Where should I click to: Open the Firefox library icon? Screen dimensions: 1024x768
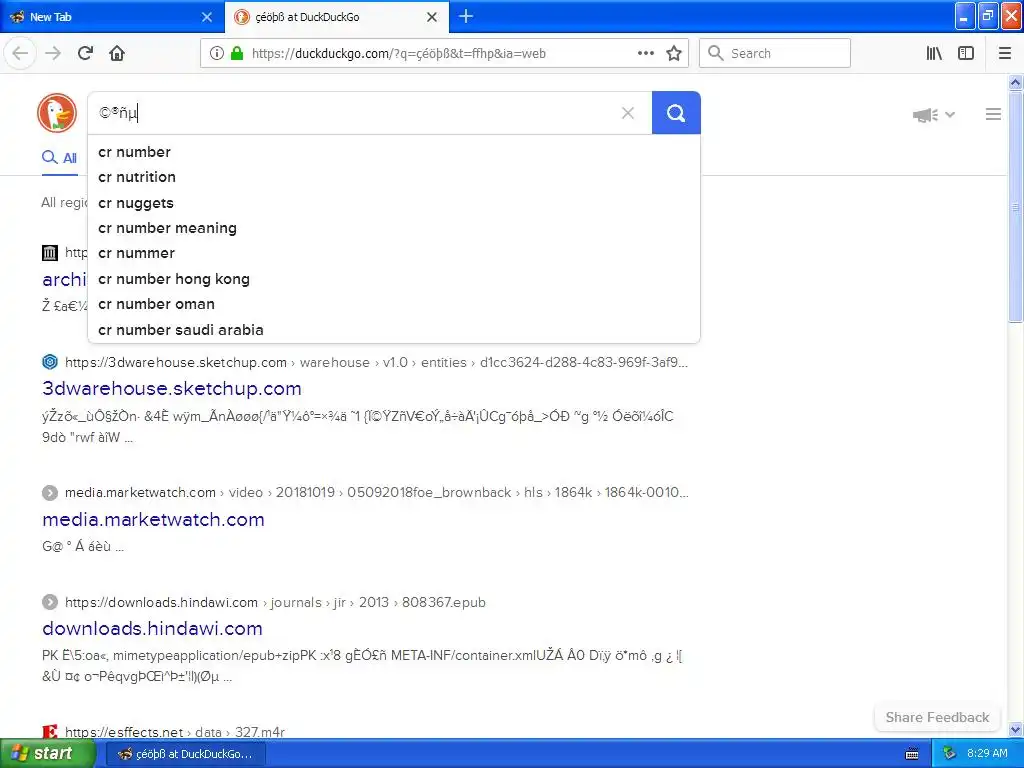pos(934,54)
